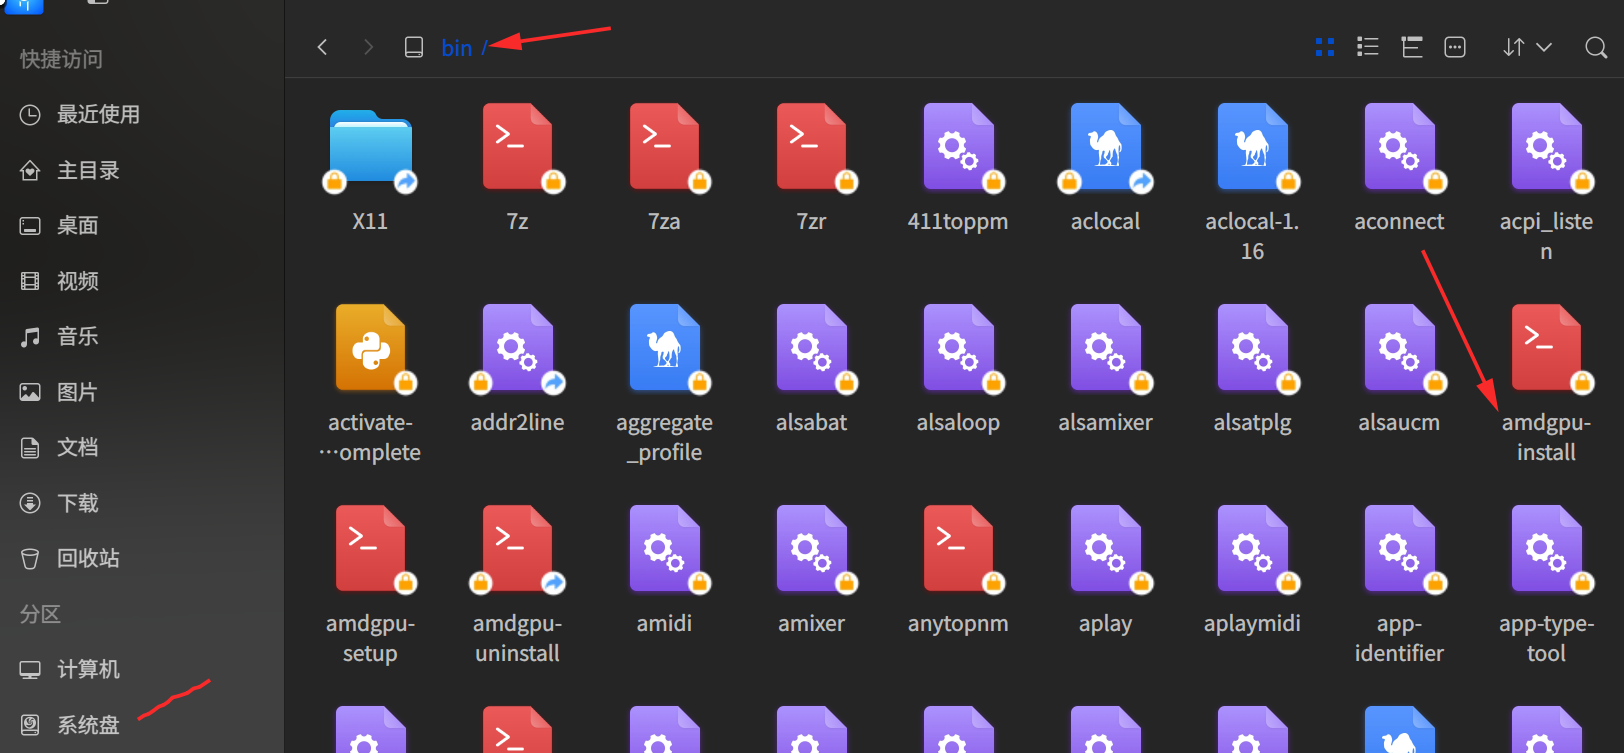The image size is (1624, 753).
Task: Go forward with the right arrow
Action: (x=368, y=47)
